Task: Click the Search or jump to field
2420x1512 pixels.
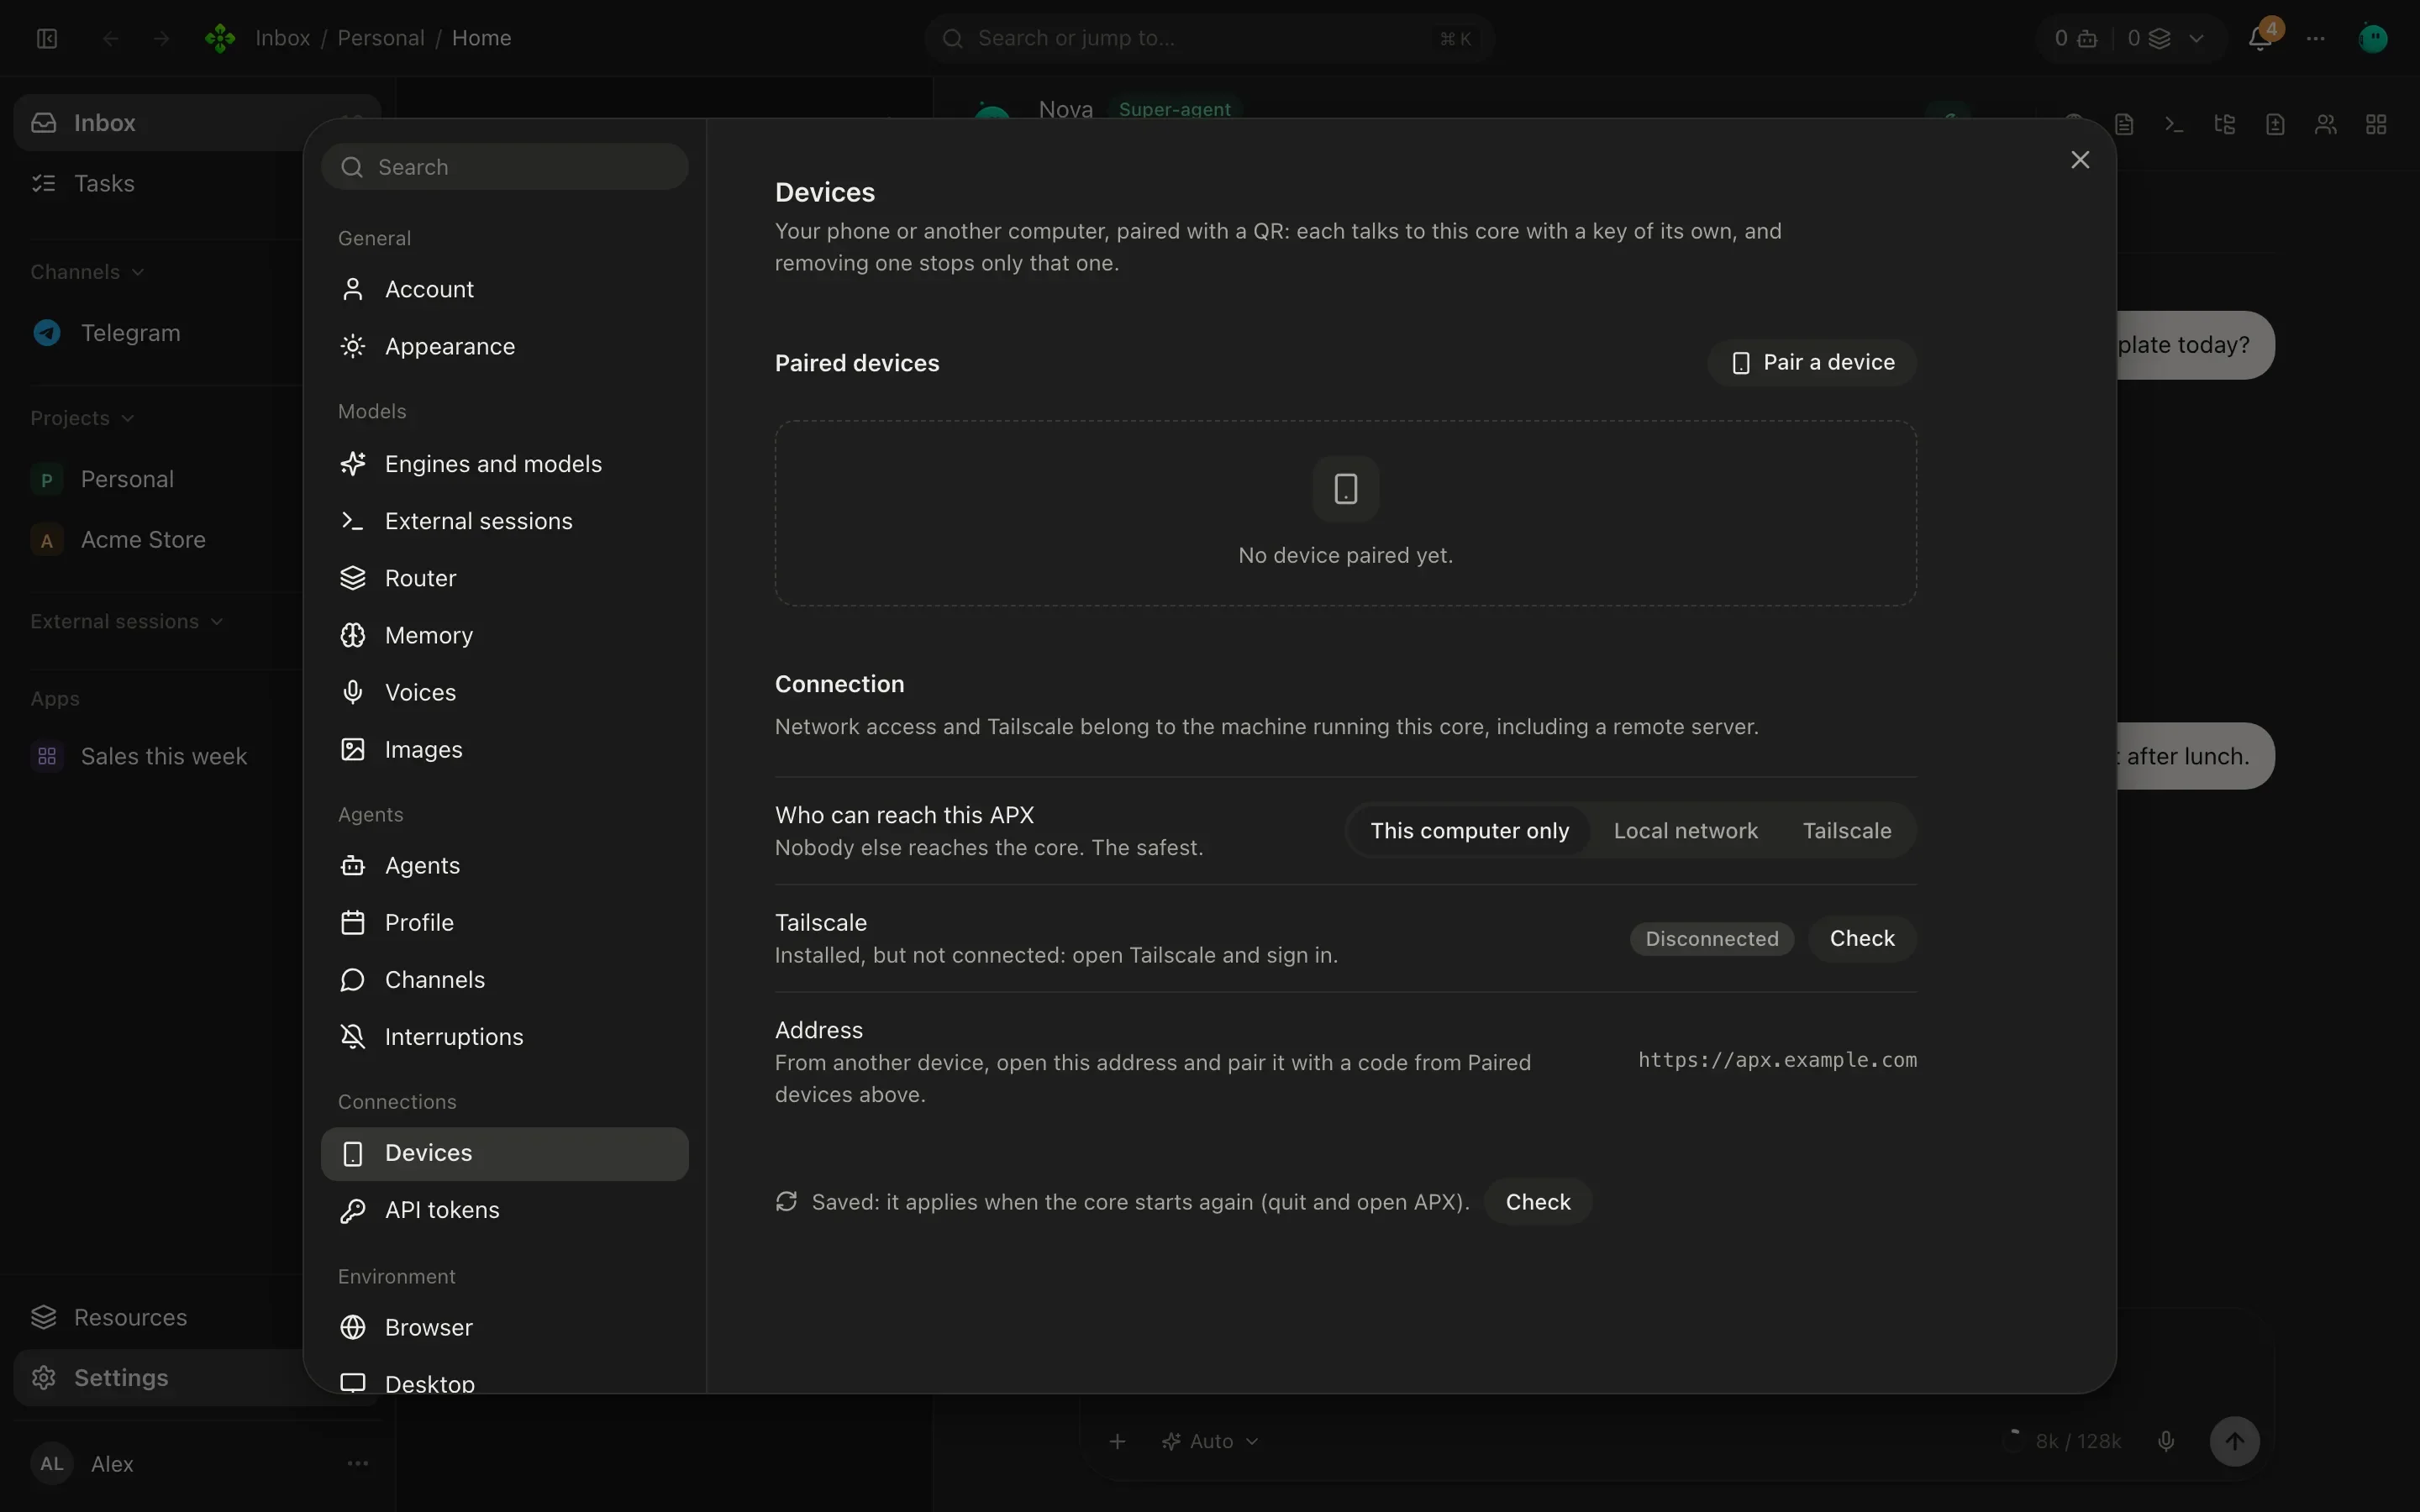Action: click(1208, 38)
